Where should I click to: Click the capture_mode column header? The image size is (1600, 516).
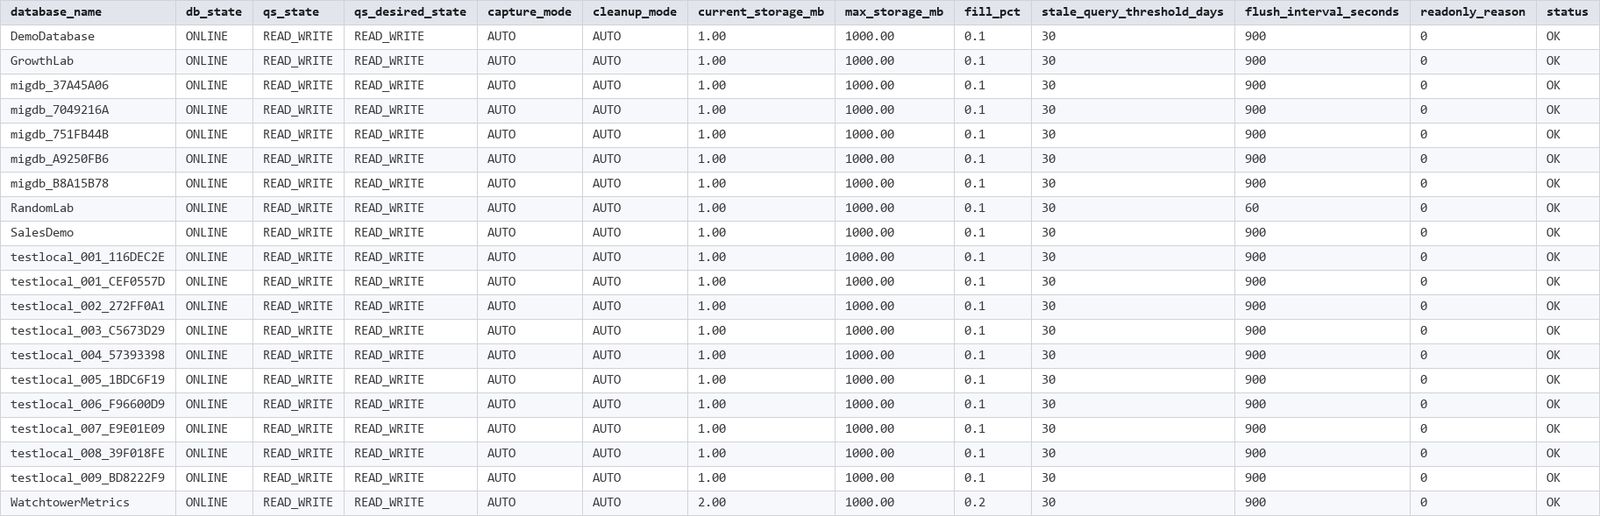pos(530,12)
